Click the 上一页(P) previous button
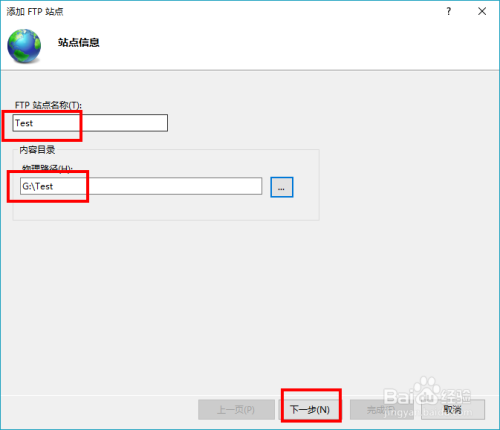 coord(236,409)
